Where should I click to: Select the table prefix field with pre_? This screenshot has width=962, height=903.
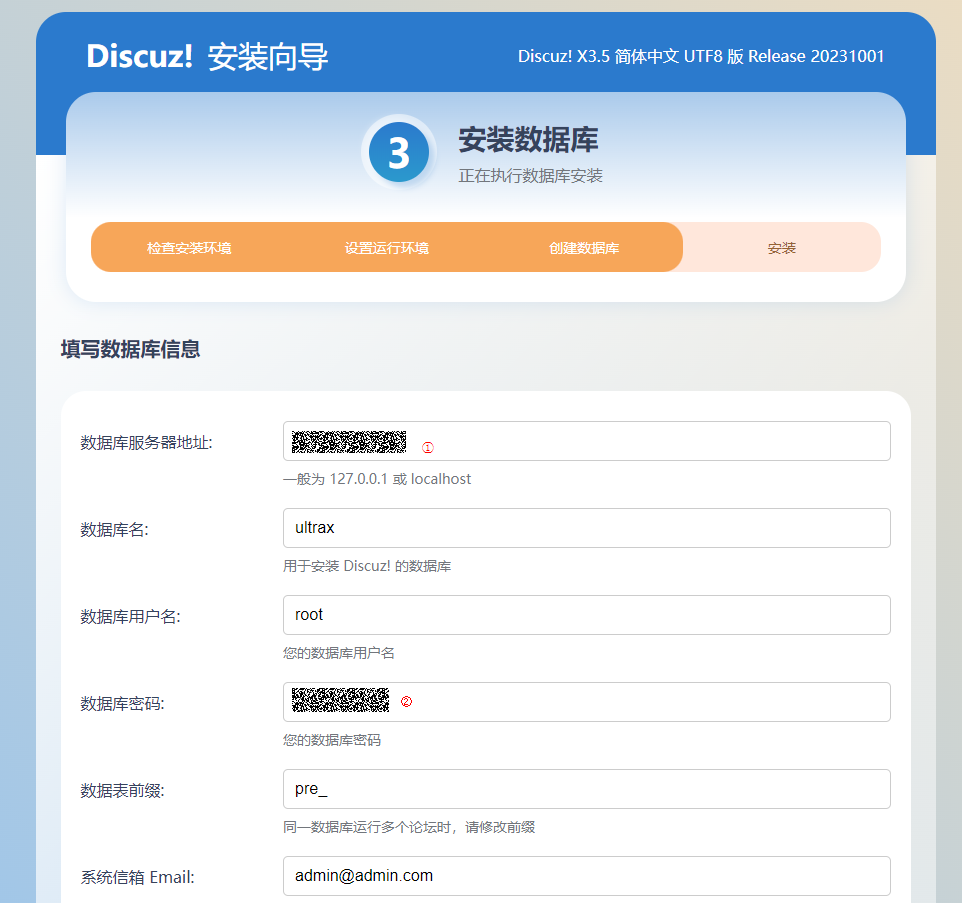coord(587,790)
